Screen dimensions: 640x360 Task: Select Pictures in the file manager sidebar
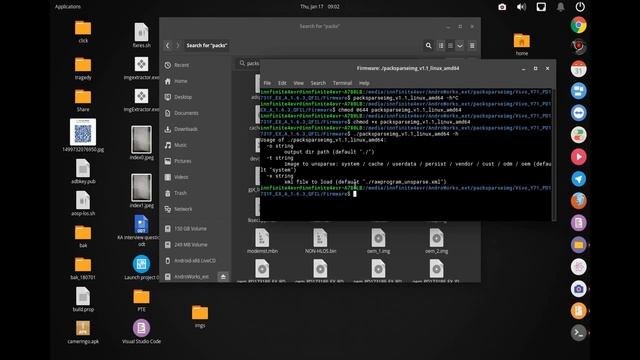(x=196, y=161)
